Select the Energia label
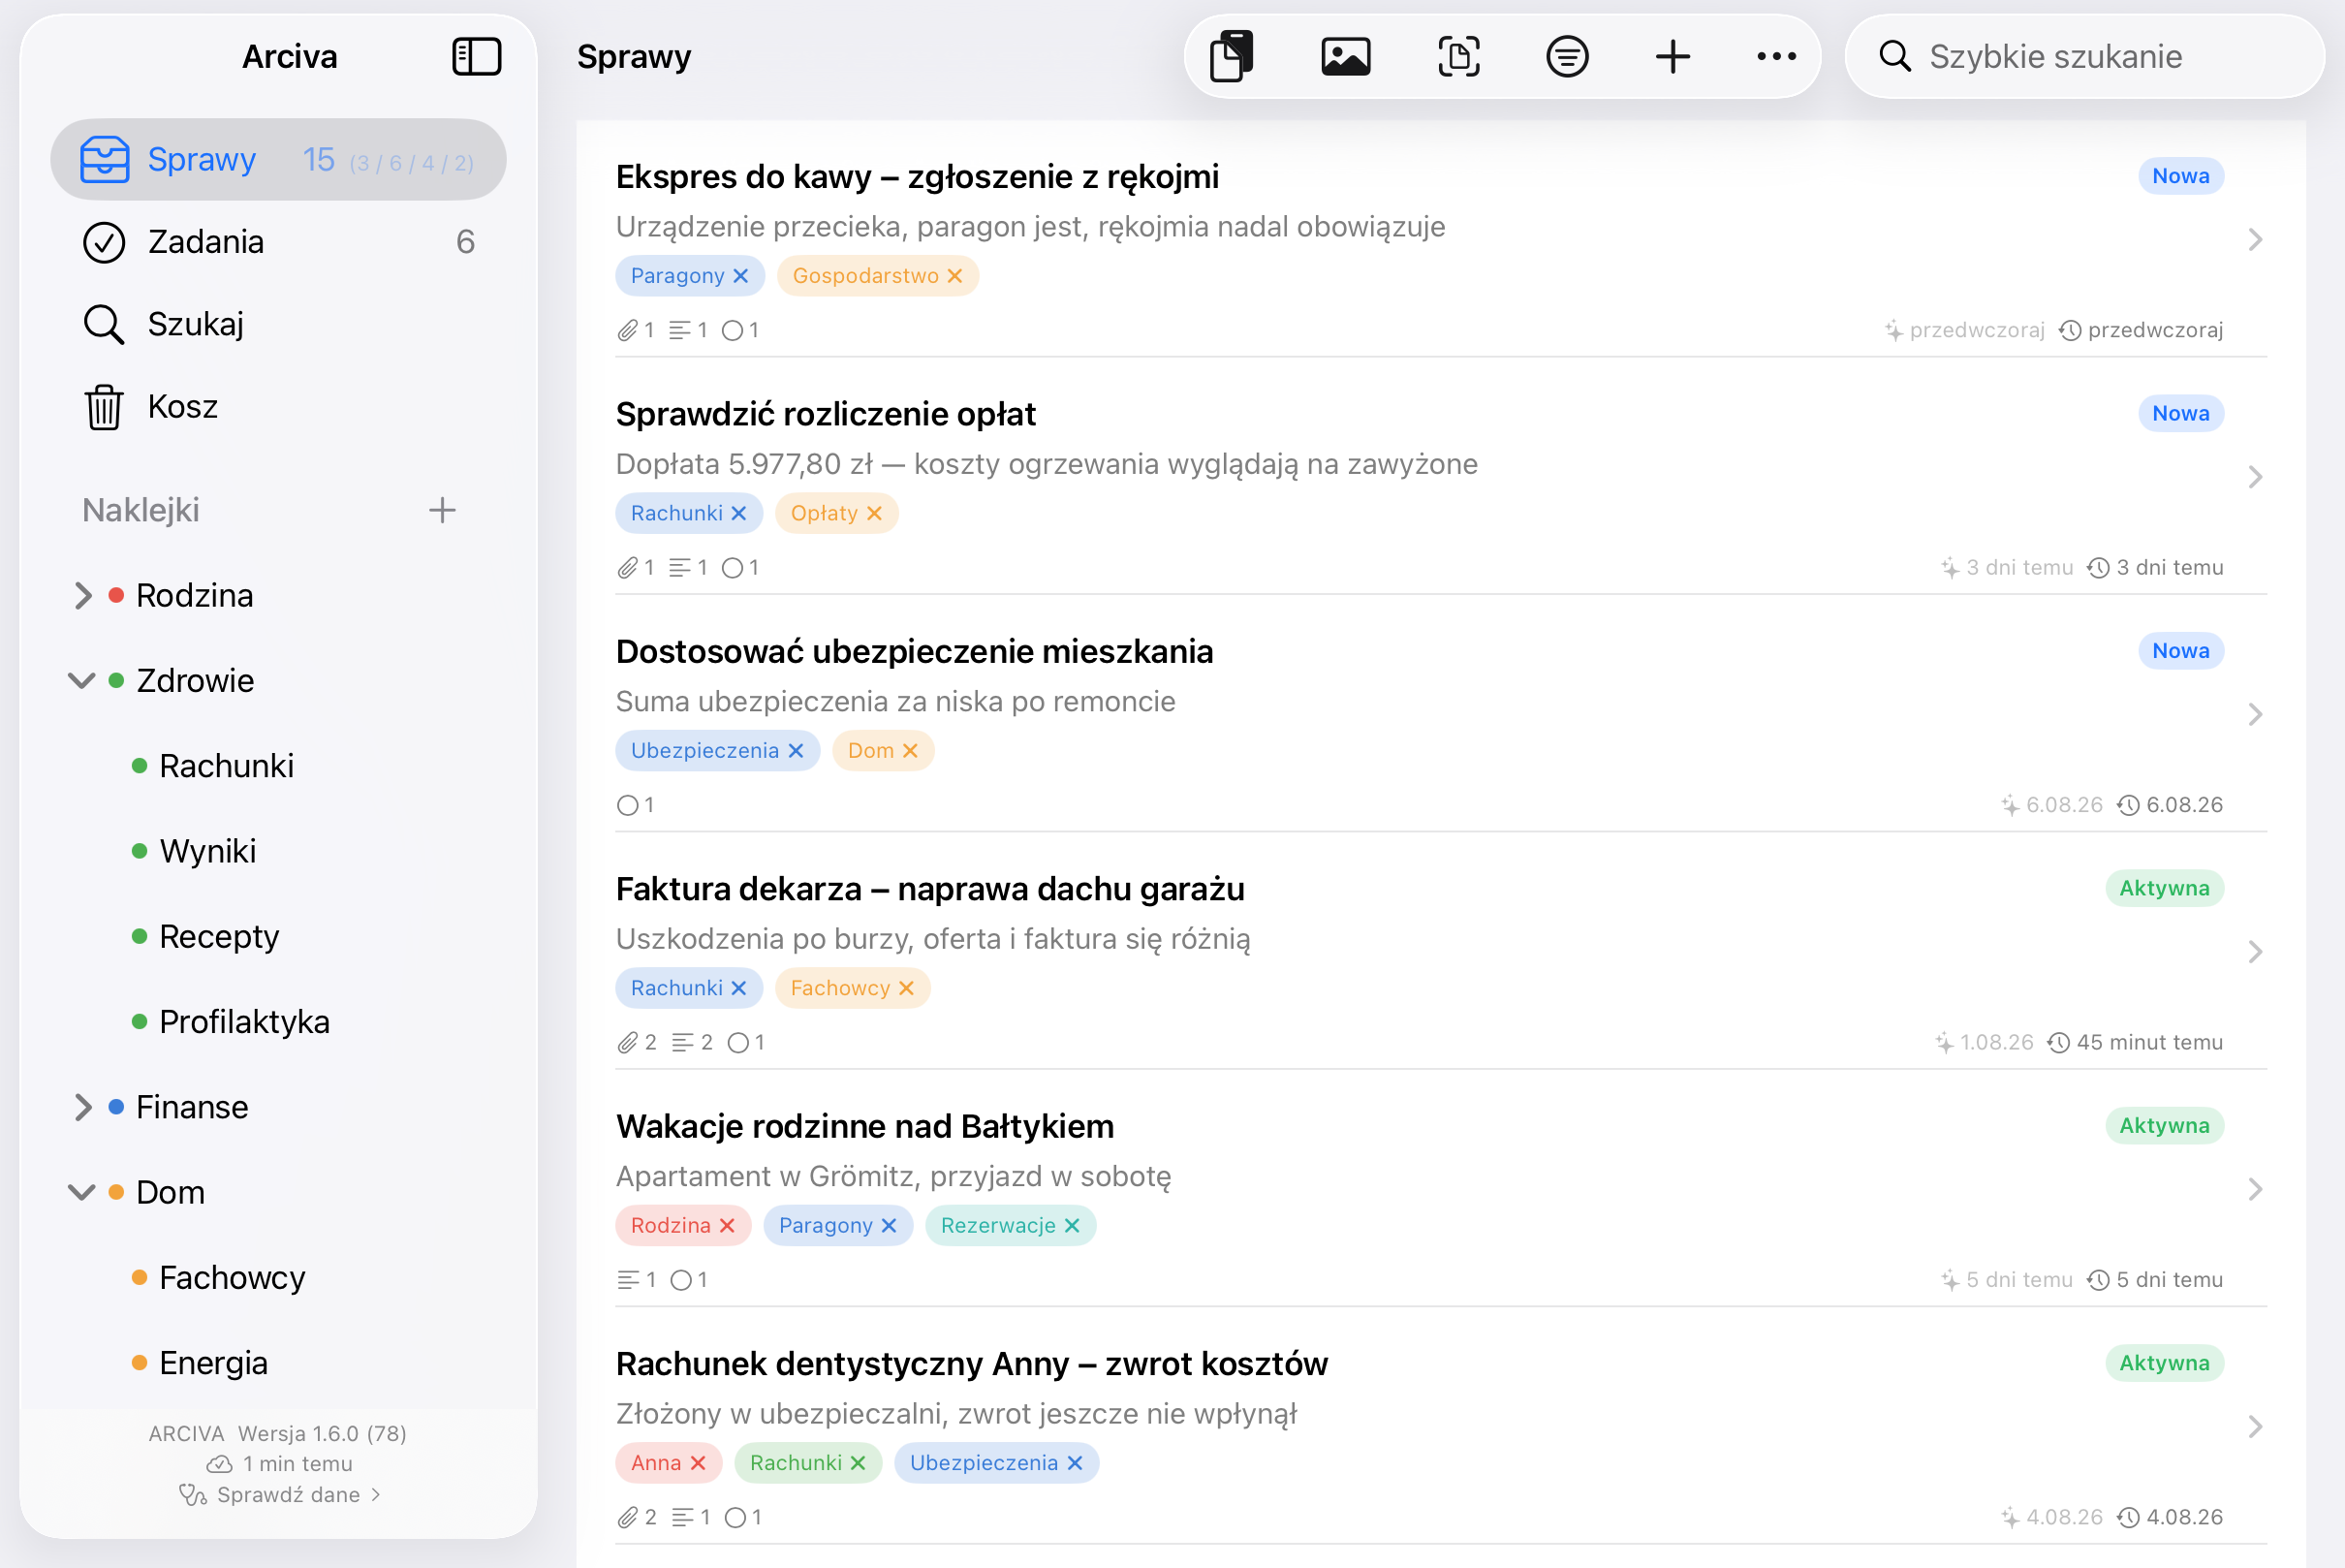This screenshot has width=2345, height=1568. (x=213, y=1363)
